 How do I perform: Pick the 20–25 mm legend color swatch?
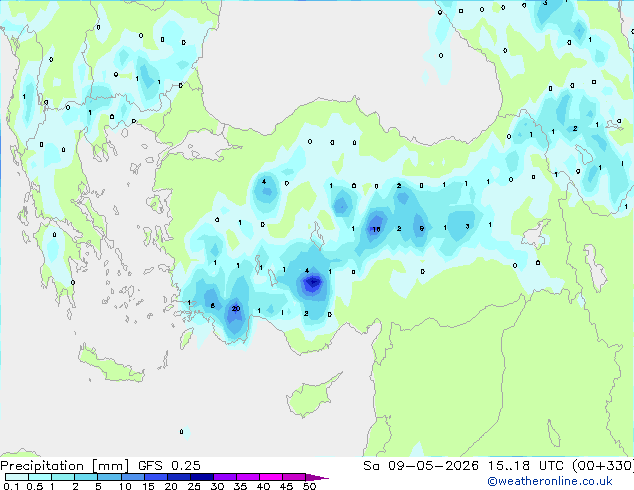[178, 477]
